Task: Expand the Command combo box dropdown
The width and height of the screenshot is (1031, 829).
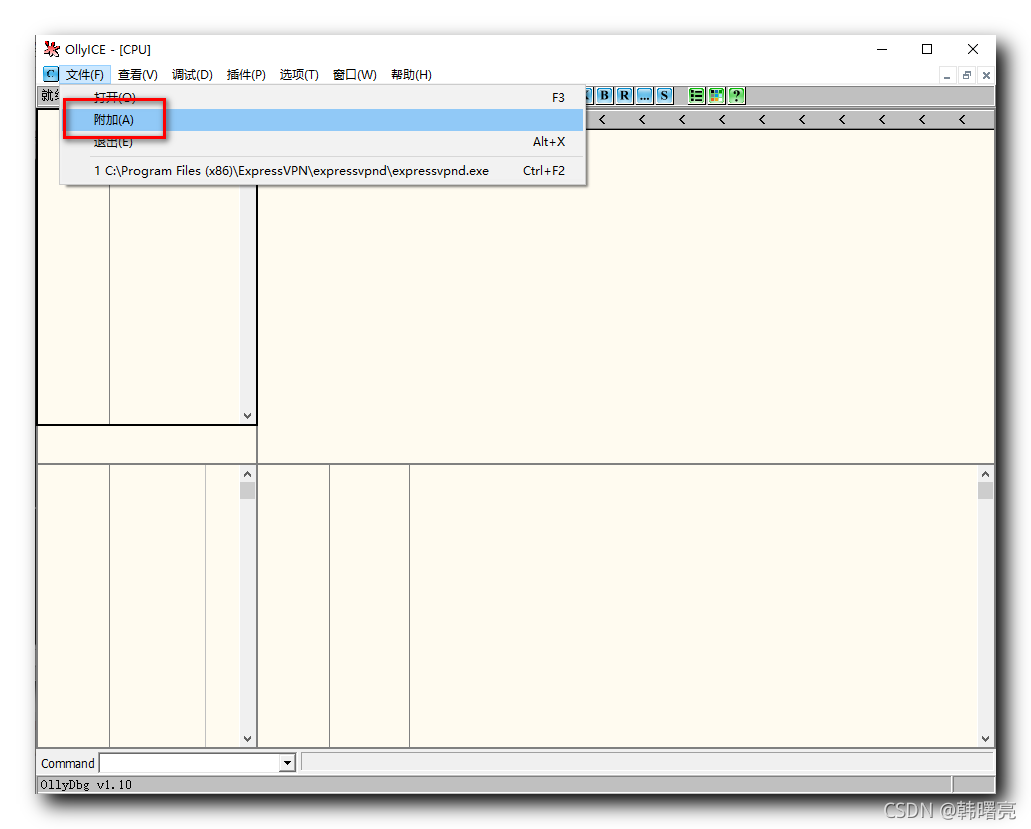Action: tap(287, 763)
